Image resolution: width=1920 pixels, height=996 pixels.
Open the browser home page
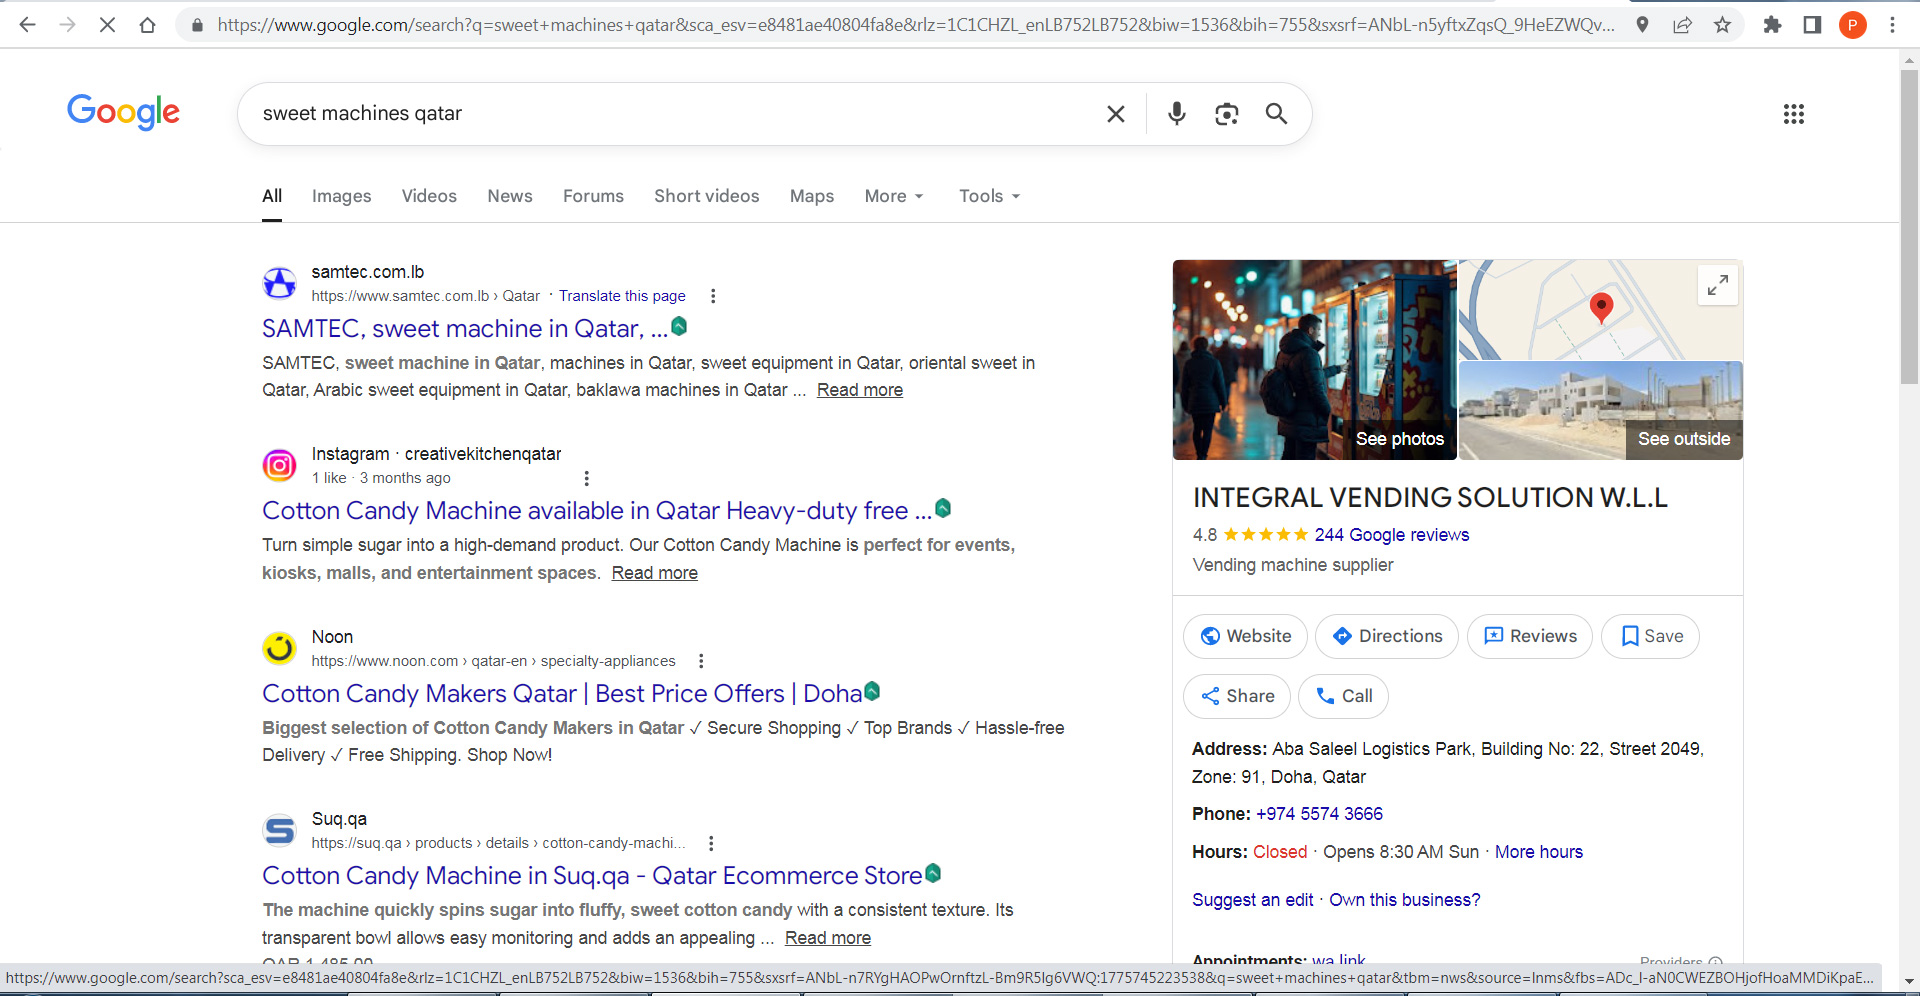(x=147, y=25)
